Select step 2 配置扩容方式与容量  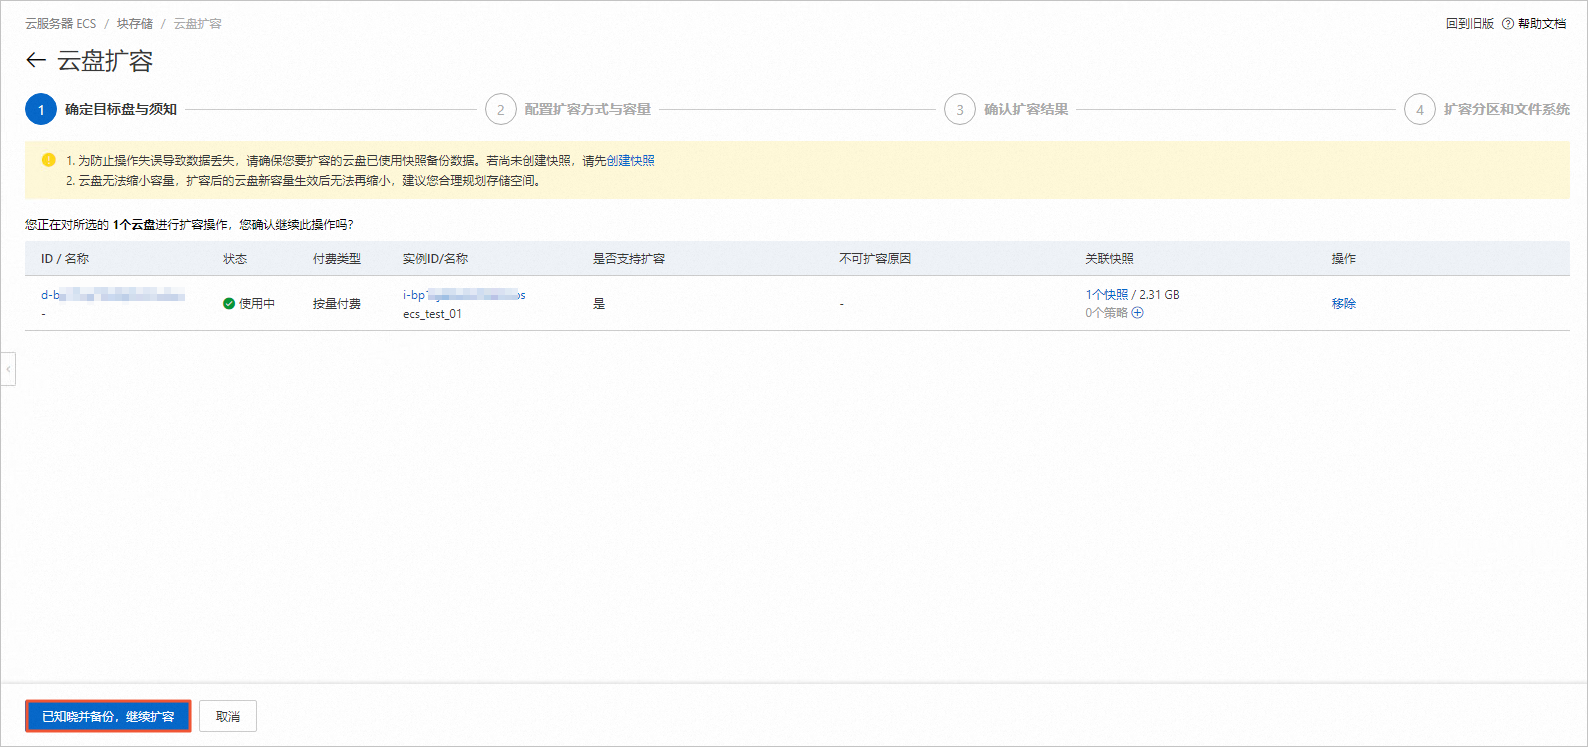click(x=568, y=110)
